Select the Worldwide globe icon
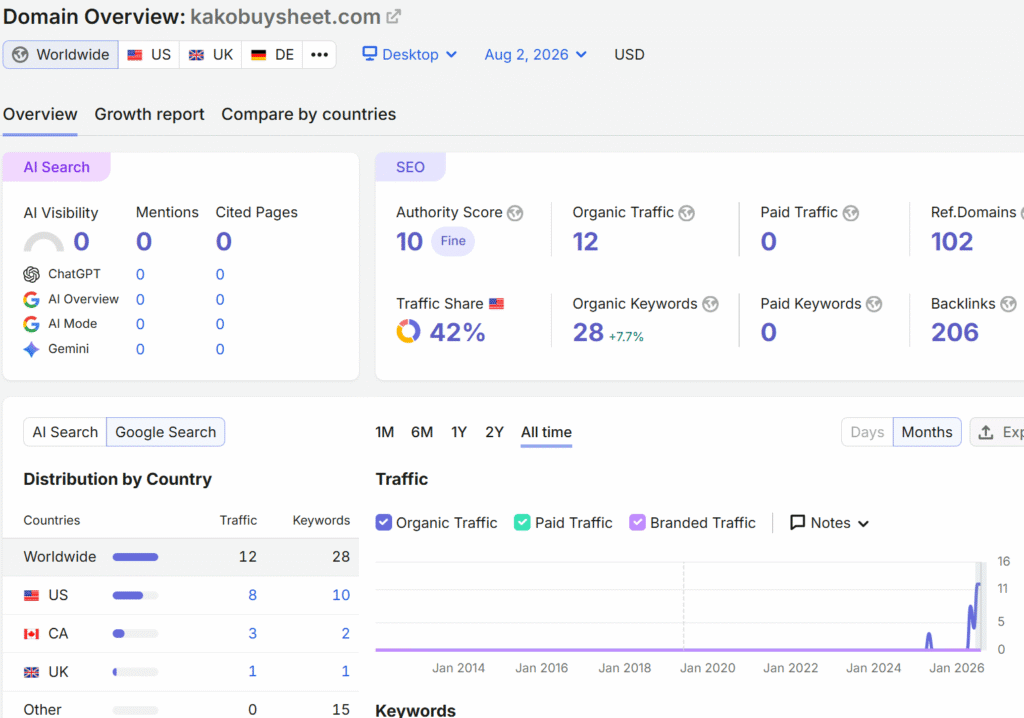Screen dimensions: 1024x718 click(x=20, y=55)
